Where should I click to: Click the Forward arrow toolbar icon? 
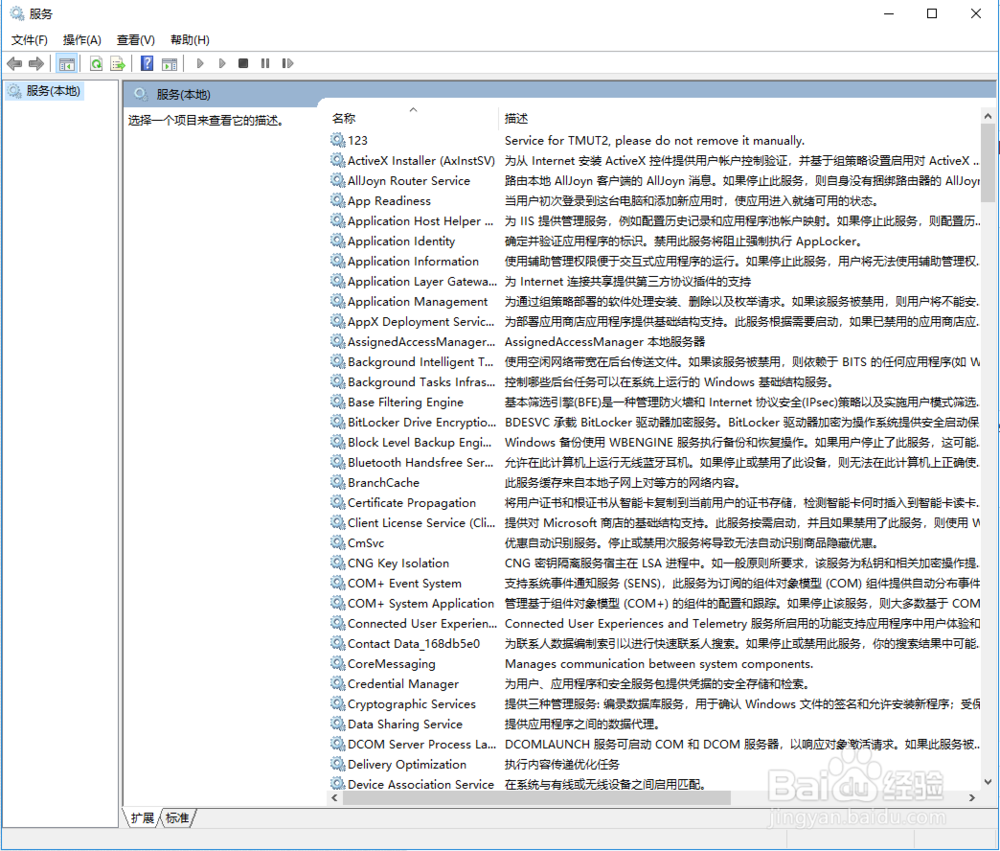(36, 63)
